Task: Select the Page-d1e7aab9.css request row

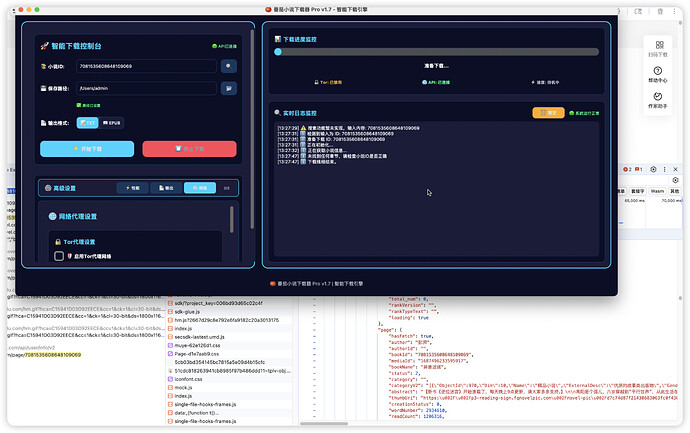Action: click(x=229, y=354)
